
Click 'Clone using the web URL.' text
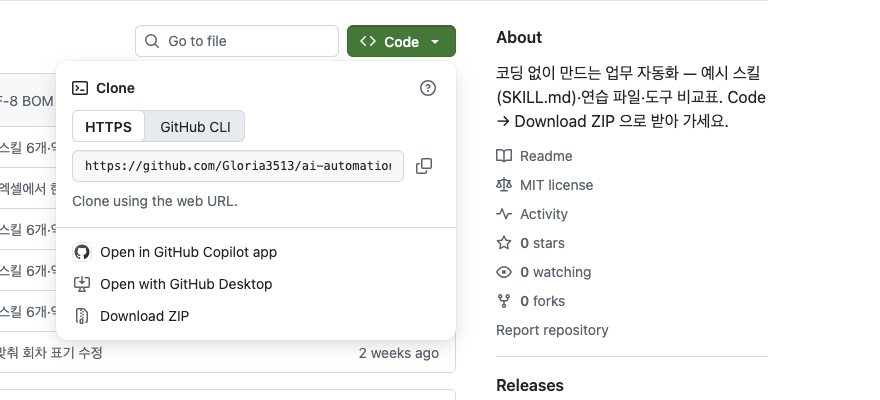coord(155,201)
